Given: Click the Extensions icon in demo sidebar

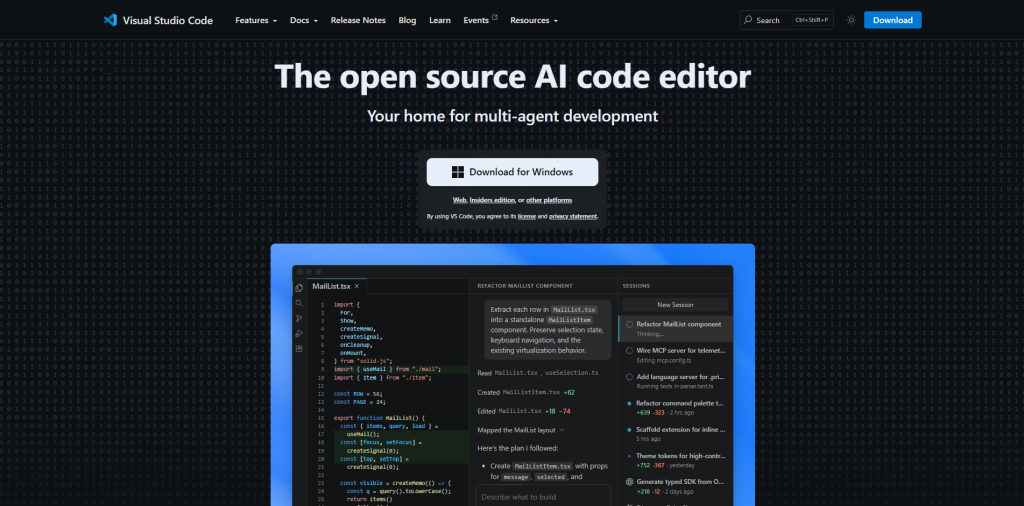Looking at the screenshot, I should click(299, 349).
